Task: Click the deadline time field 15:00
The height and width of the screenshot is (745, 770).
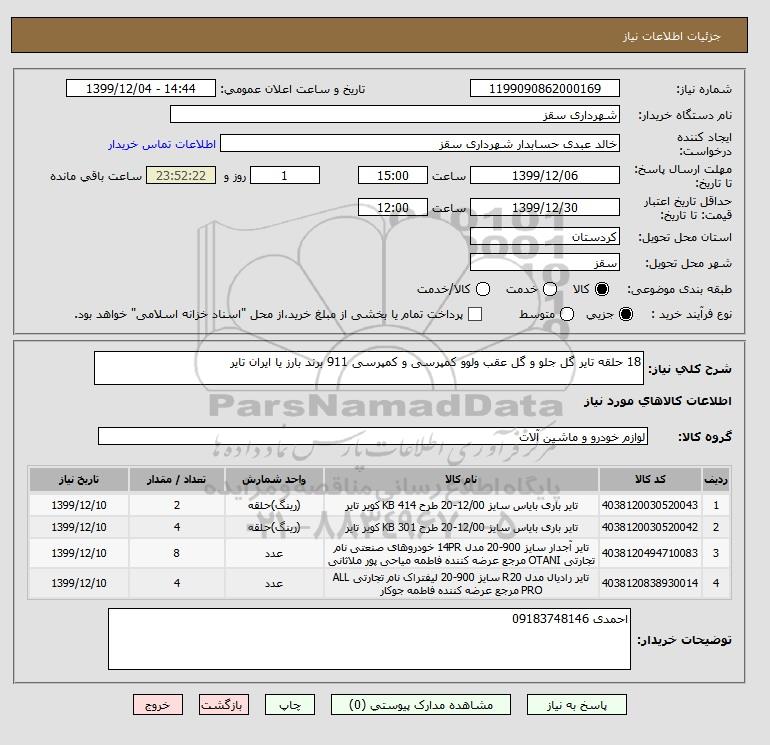Action: (x=392, y=175)
